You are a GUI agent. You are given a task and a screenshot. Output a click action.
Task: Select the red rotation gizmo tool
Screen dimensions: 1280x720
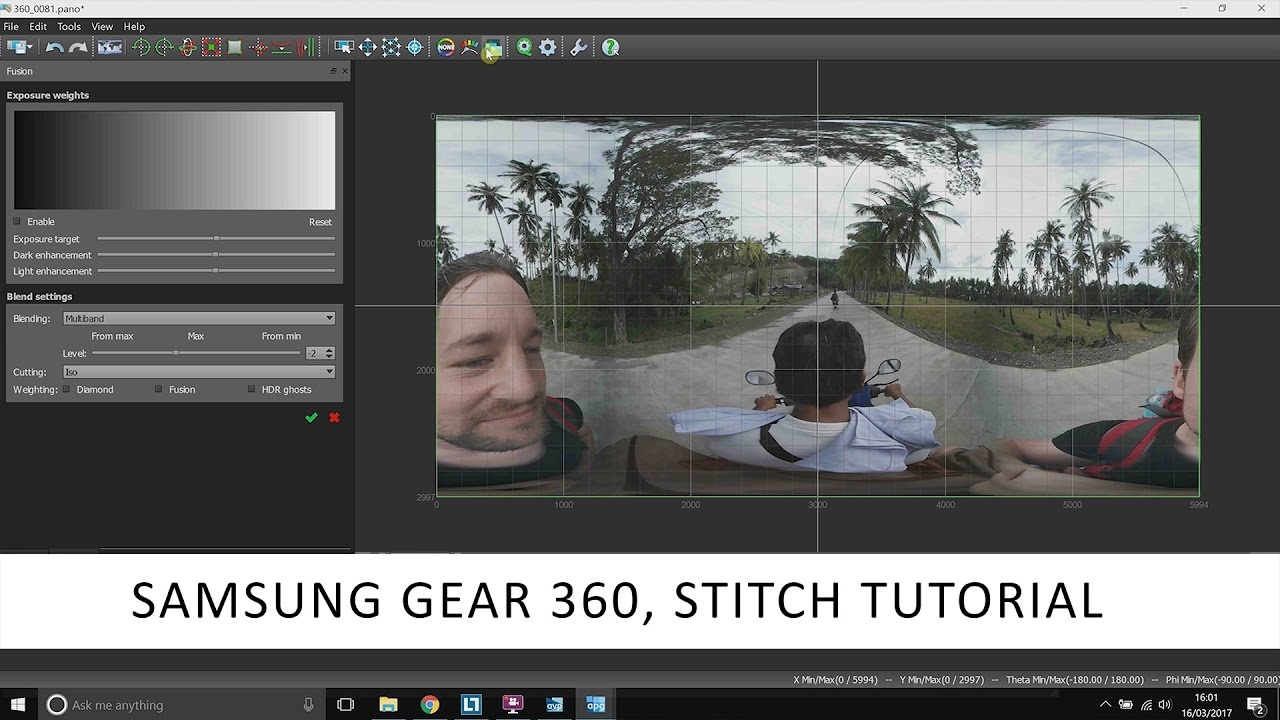tap(187, 47)
